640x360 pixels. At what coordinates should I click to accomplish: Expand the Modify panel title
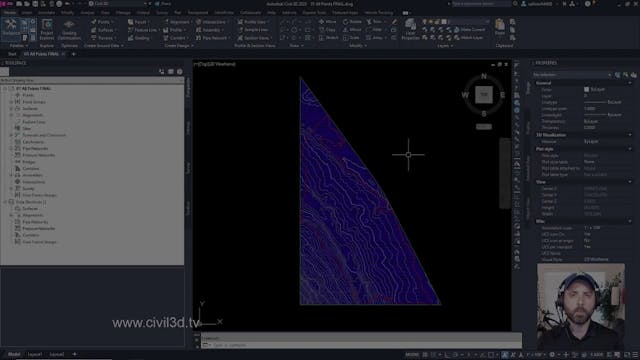point(358,46)
